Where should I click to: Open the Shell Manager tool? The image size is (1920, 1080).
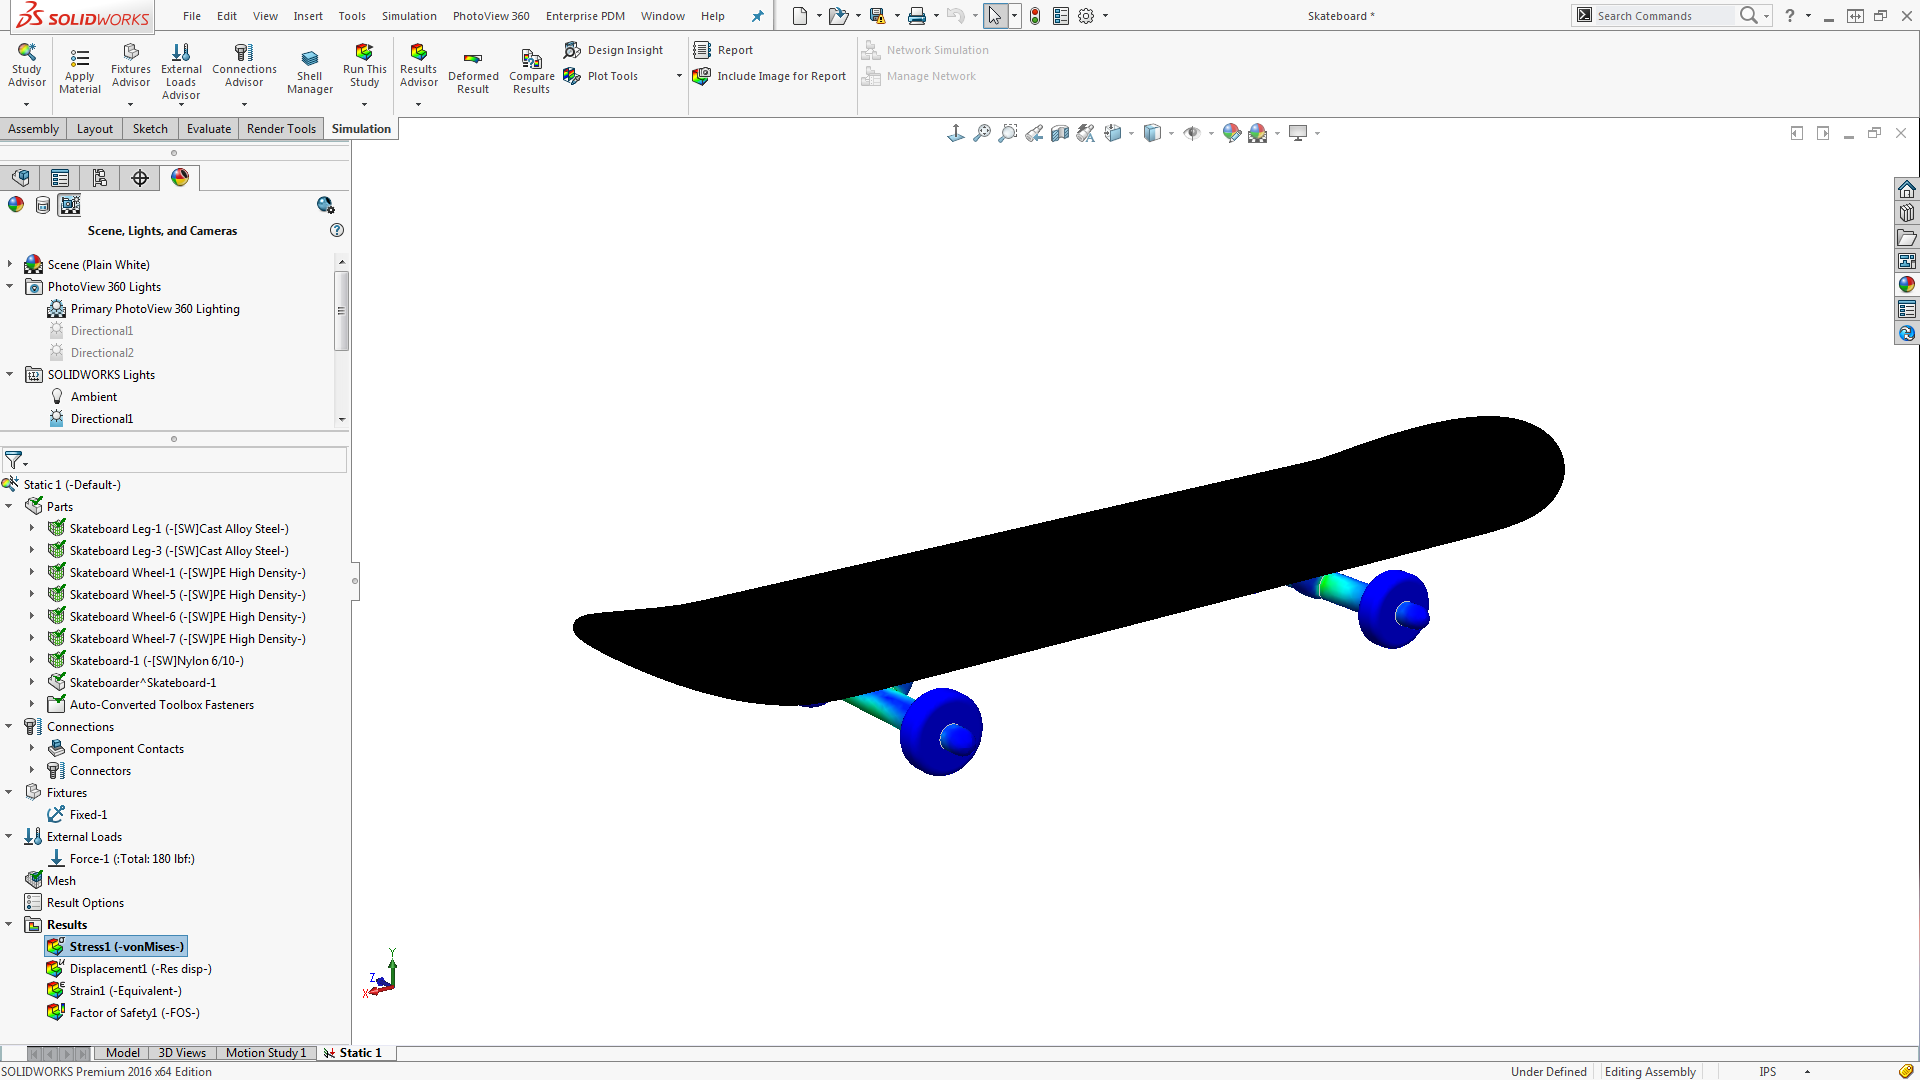click(309, 60)
